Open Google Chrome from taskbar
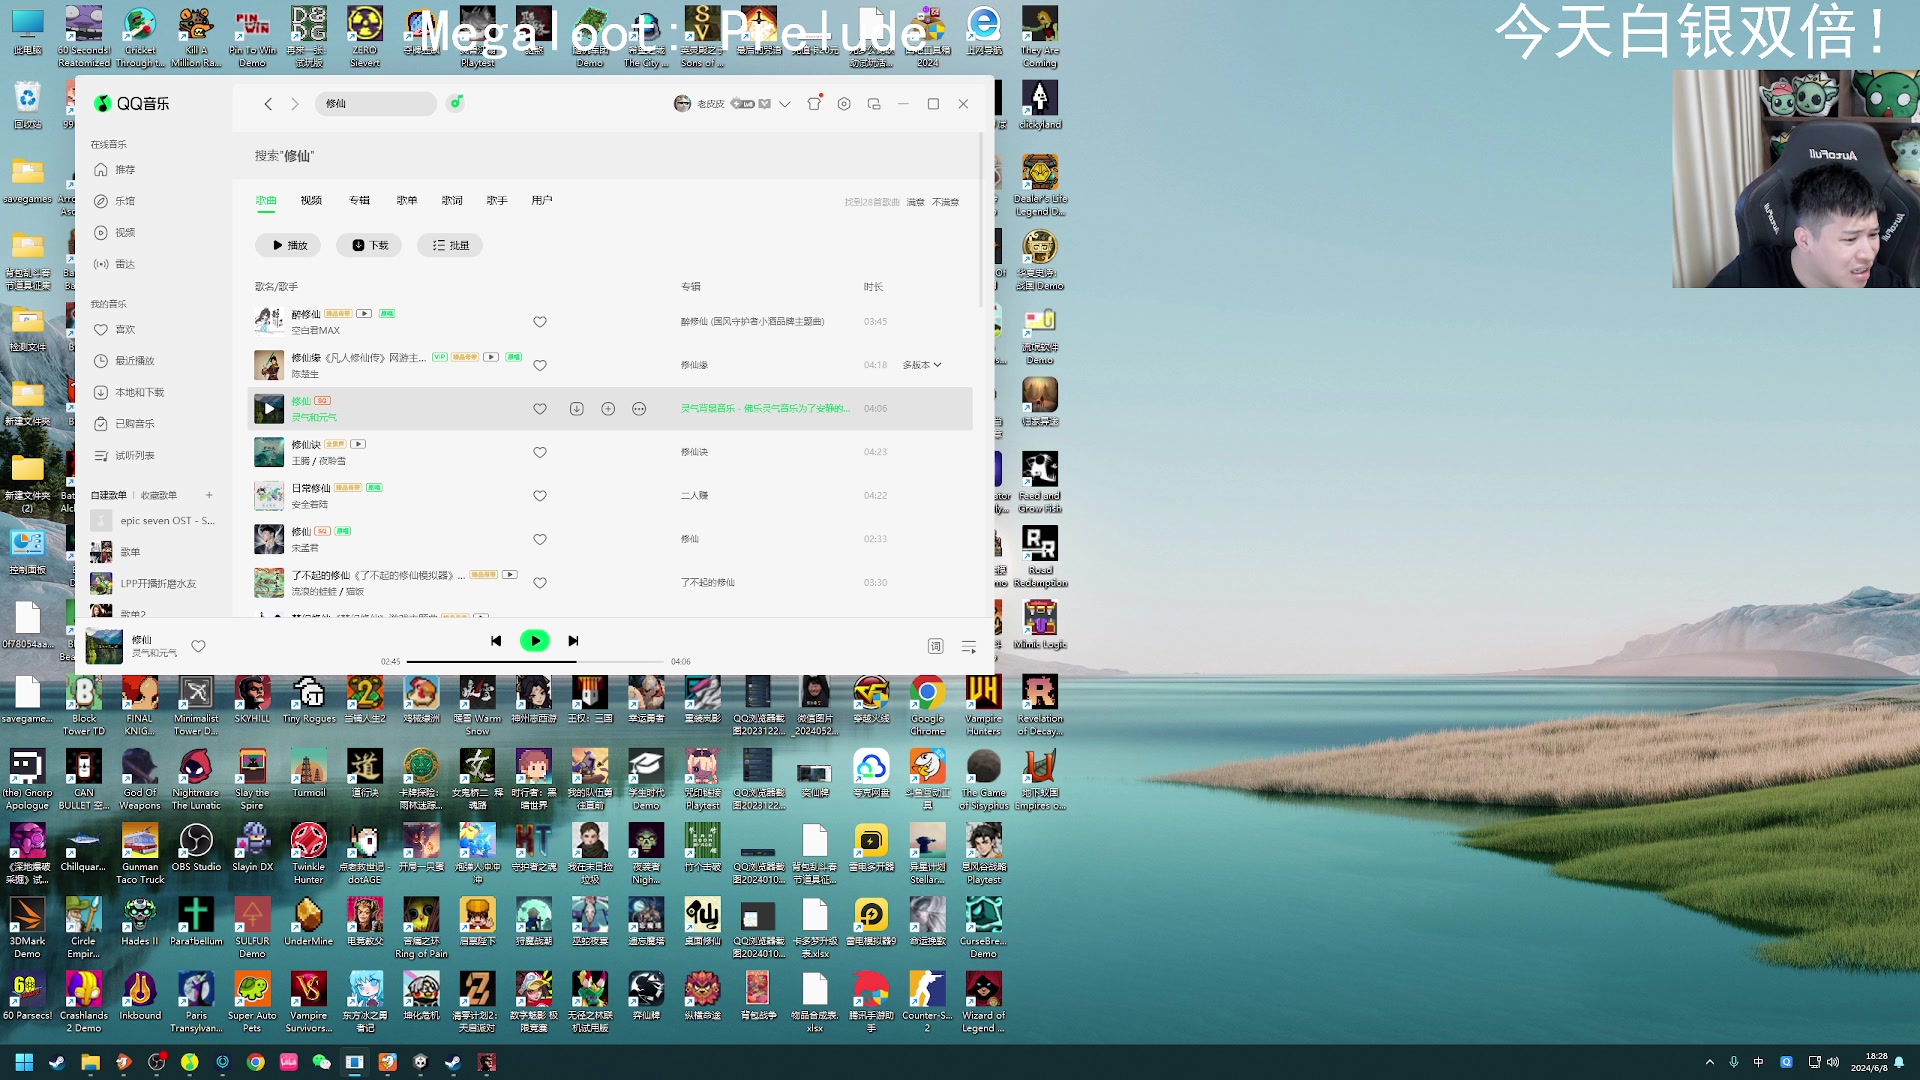The width and height of the screenshot is (1920, 1080). pos(256,1062)
